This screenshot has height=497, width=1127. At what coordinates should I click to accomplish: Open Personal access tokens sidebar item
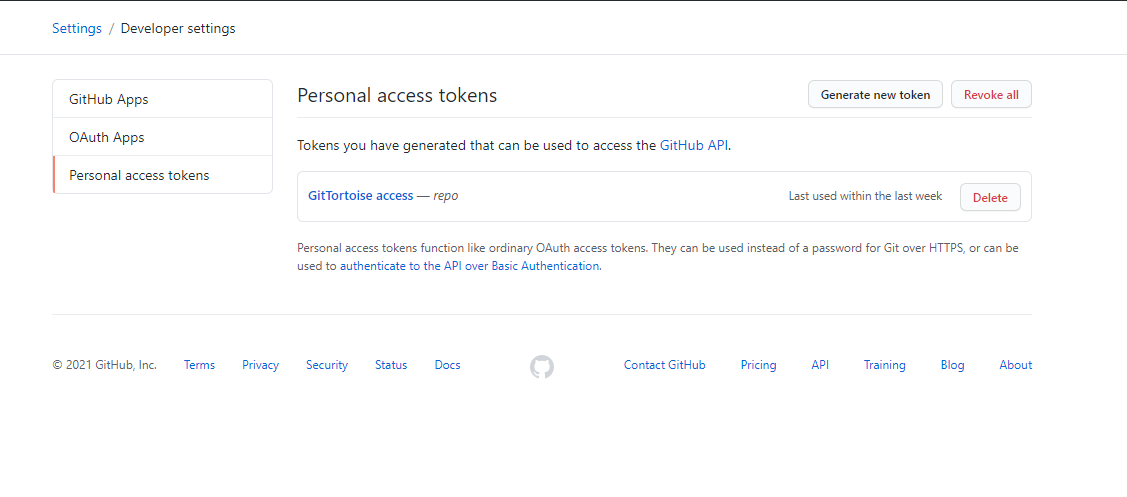click(x=162, y=175)
